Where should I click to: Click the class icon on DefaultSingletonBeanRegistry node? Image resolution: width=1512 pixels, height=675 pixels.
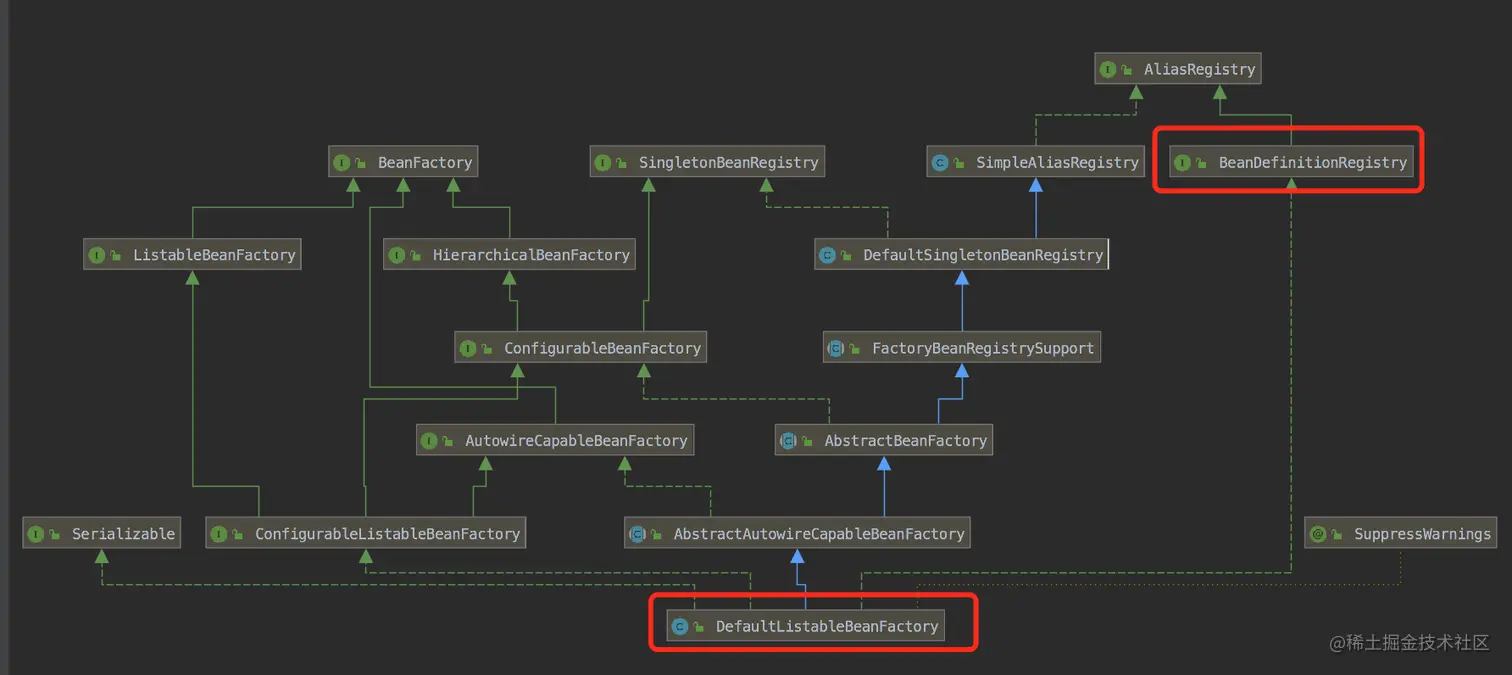(x=826, y=256)
